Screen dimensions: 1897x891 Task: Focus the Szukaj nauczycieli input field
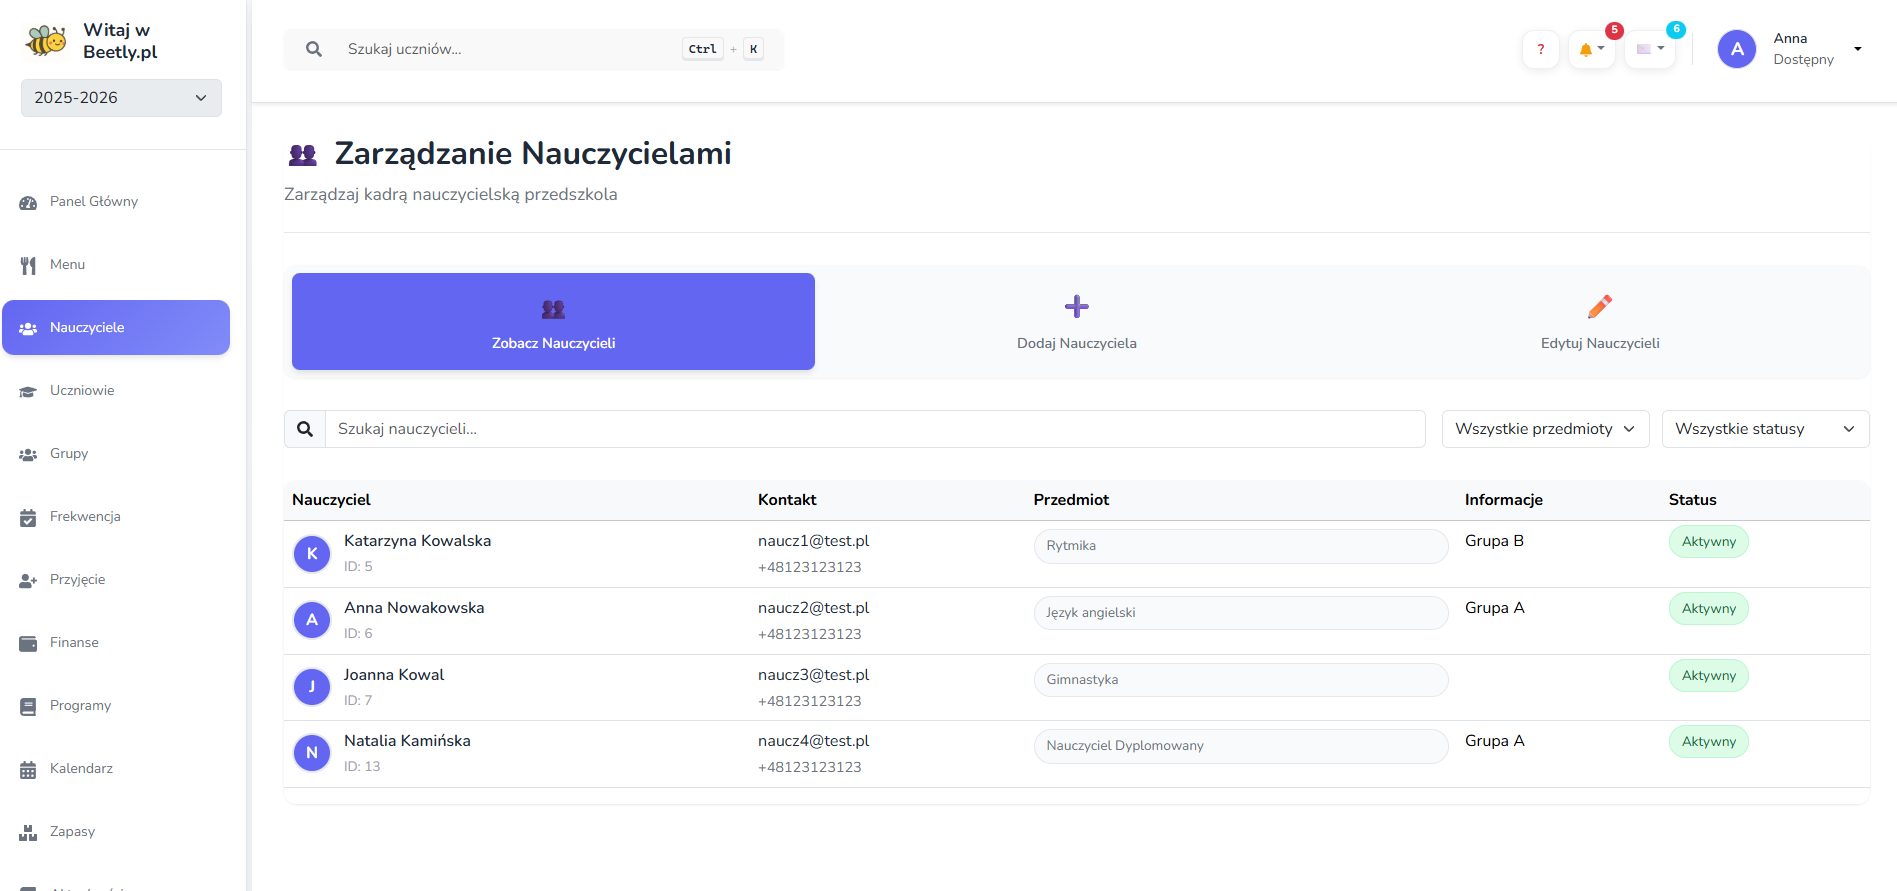click(x=875, y=429)
